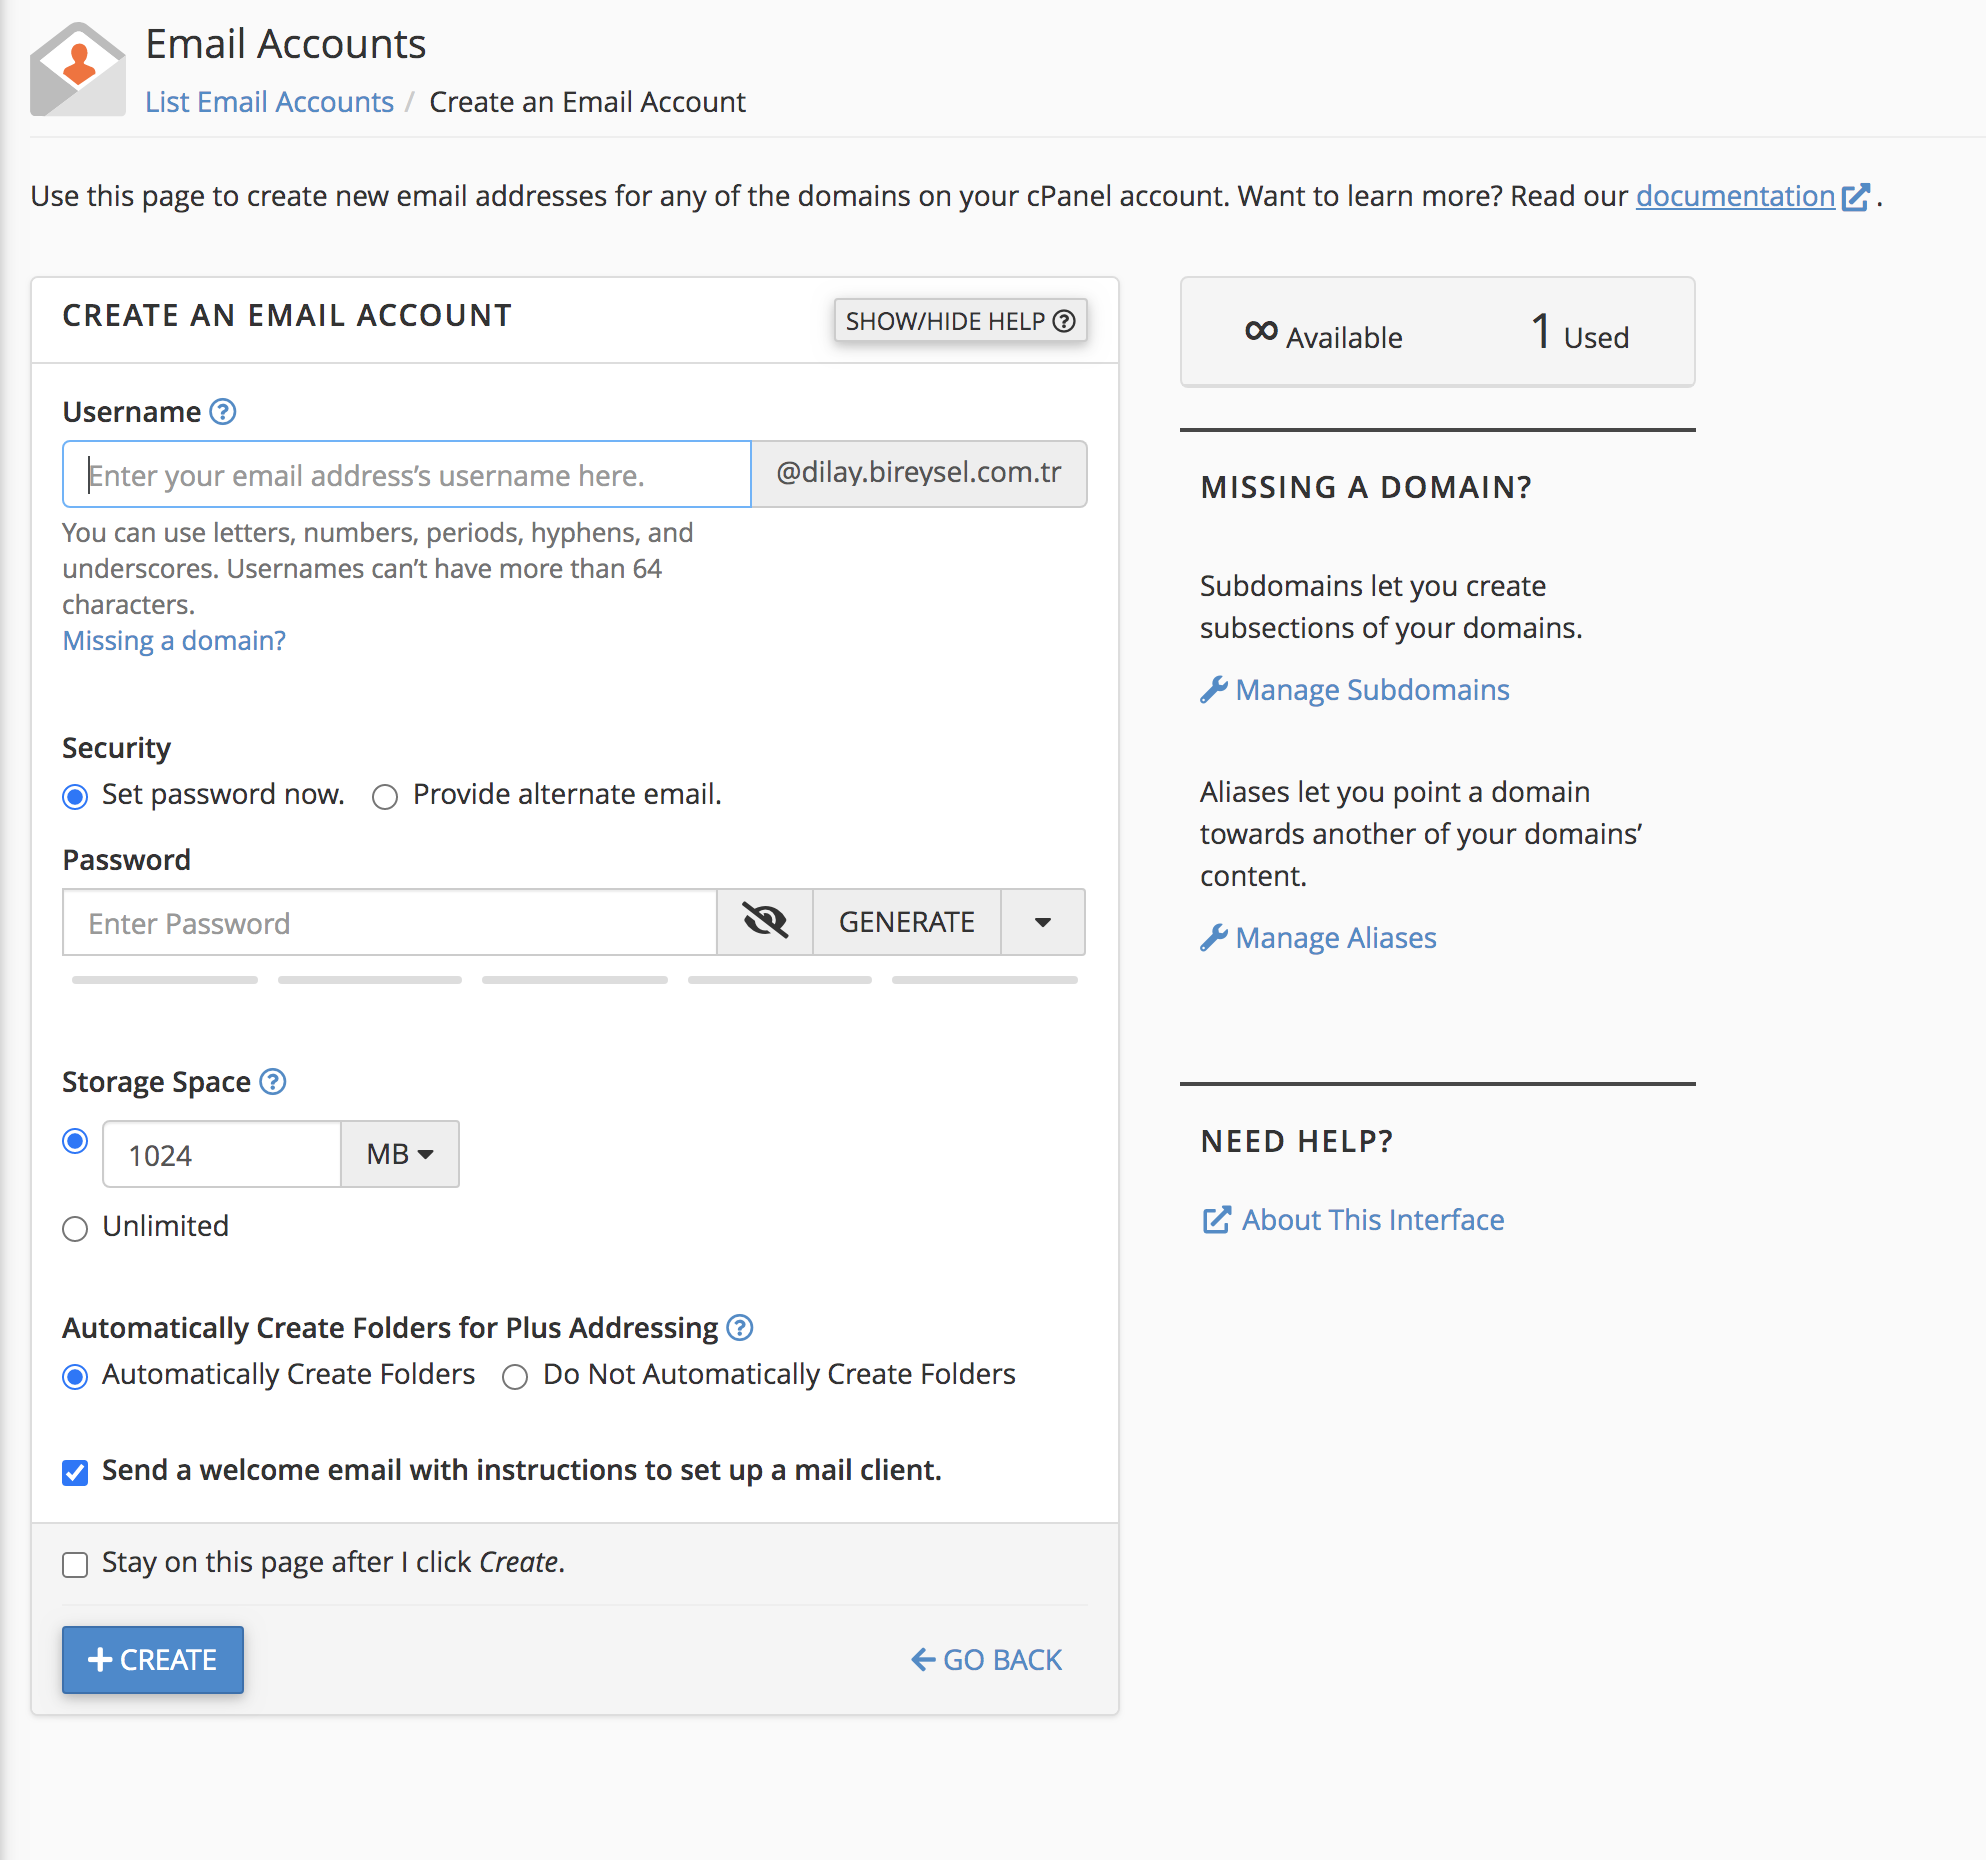The height and width of the screenshot is (1860, 1986).
Task: Open Username help question-mark icon
Action: pyautogui.click(x=223, y=412)
